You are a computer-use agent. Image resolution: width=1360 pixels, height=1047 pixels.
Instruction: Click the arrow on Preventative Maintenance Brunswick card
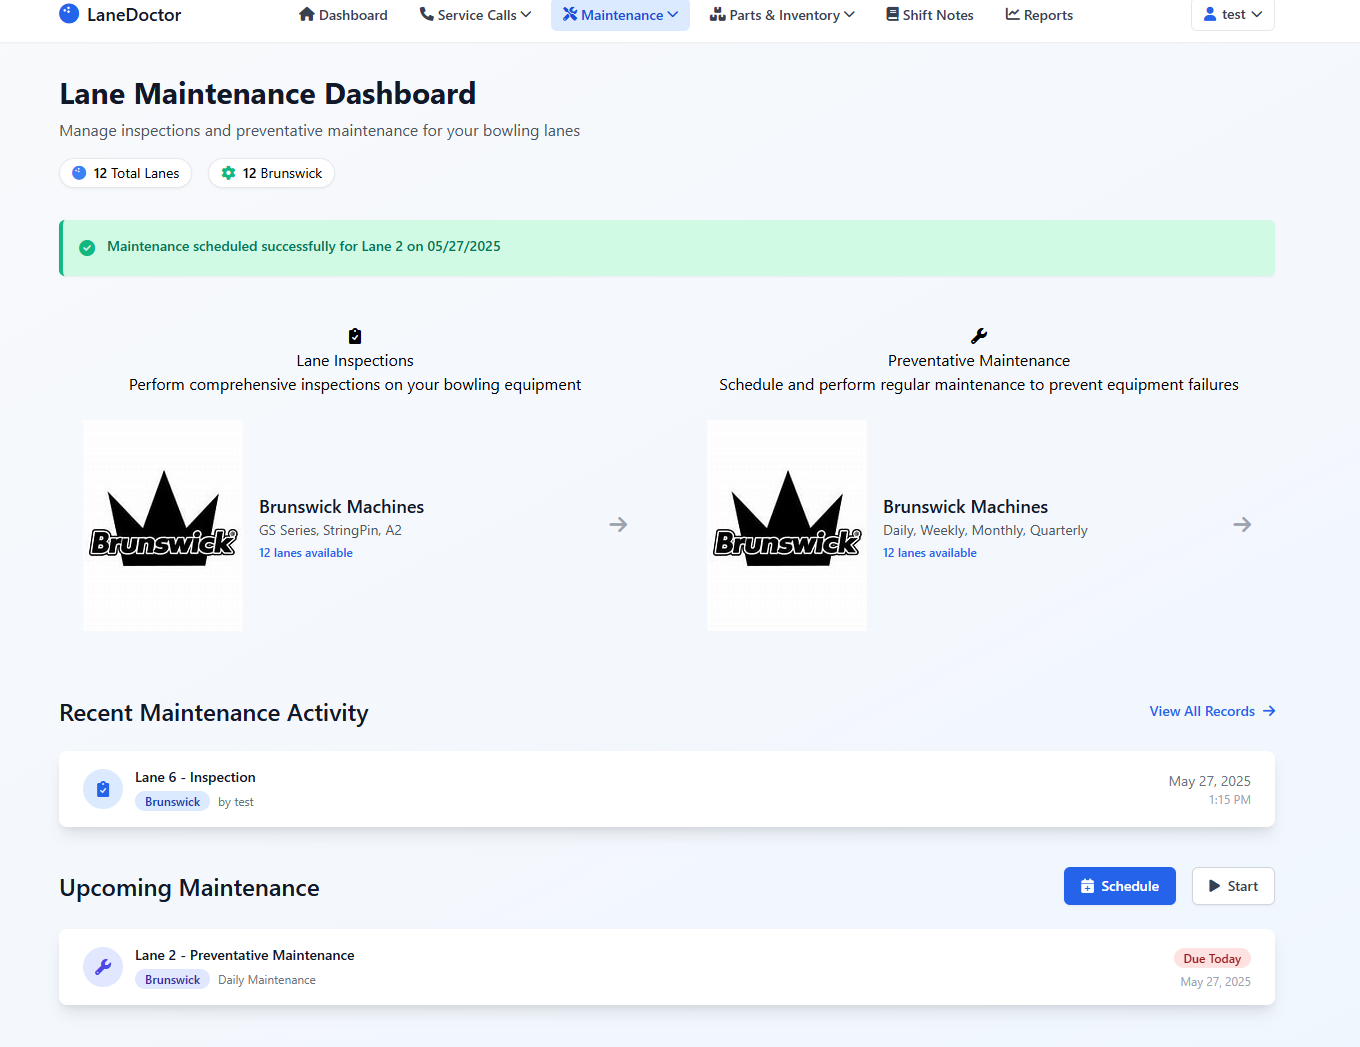(1242, 525)
